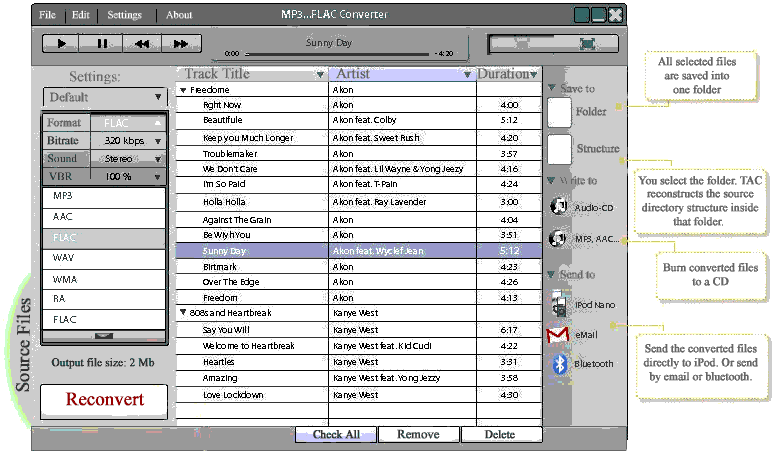Click the volume slider in the top right
This screenshot has height=460, width=776.
pos(553,44)
